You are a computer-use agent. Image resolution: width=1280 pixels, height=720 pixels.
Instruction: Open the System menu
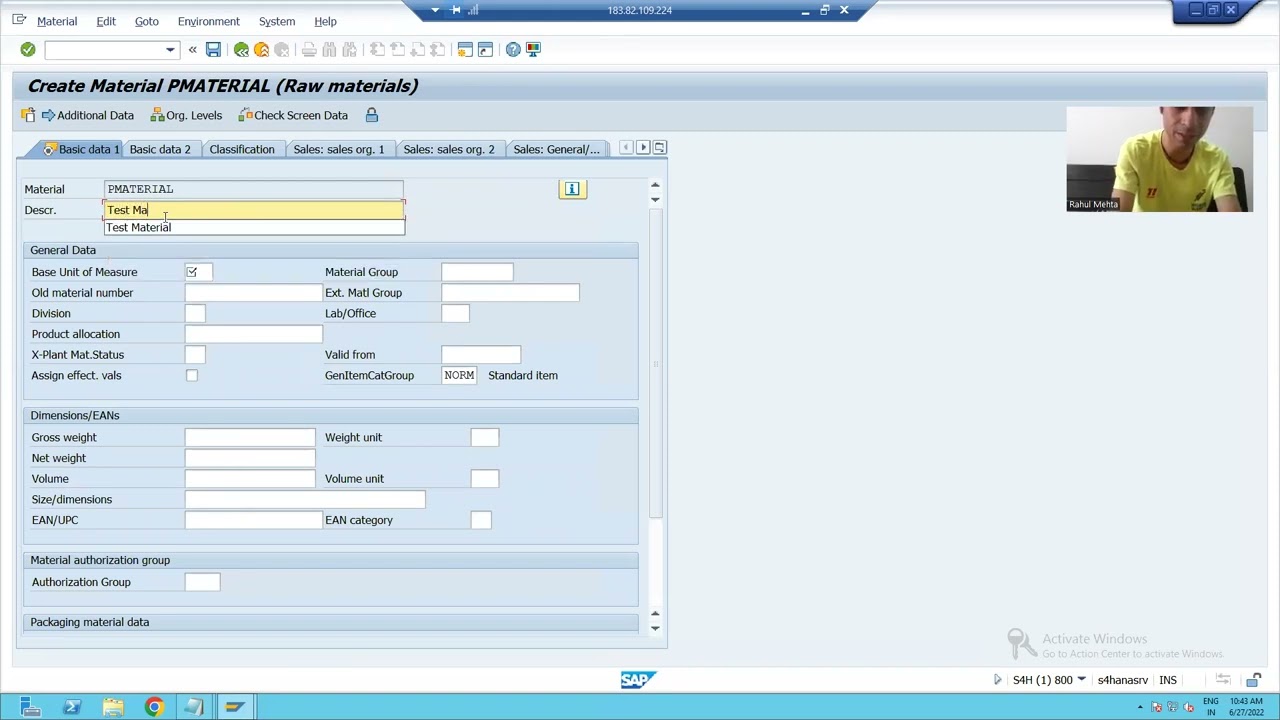[277, 21]
